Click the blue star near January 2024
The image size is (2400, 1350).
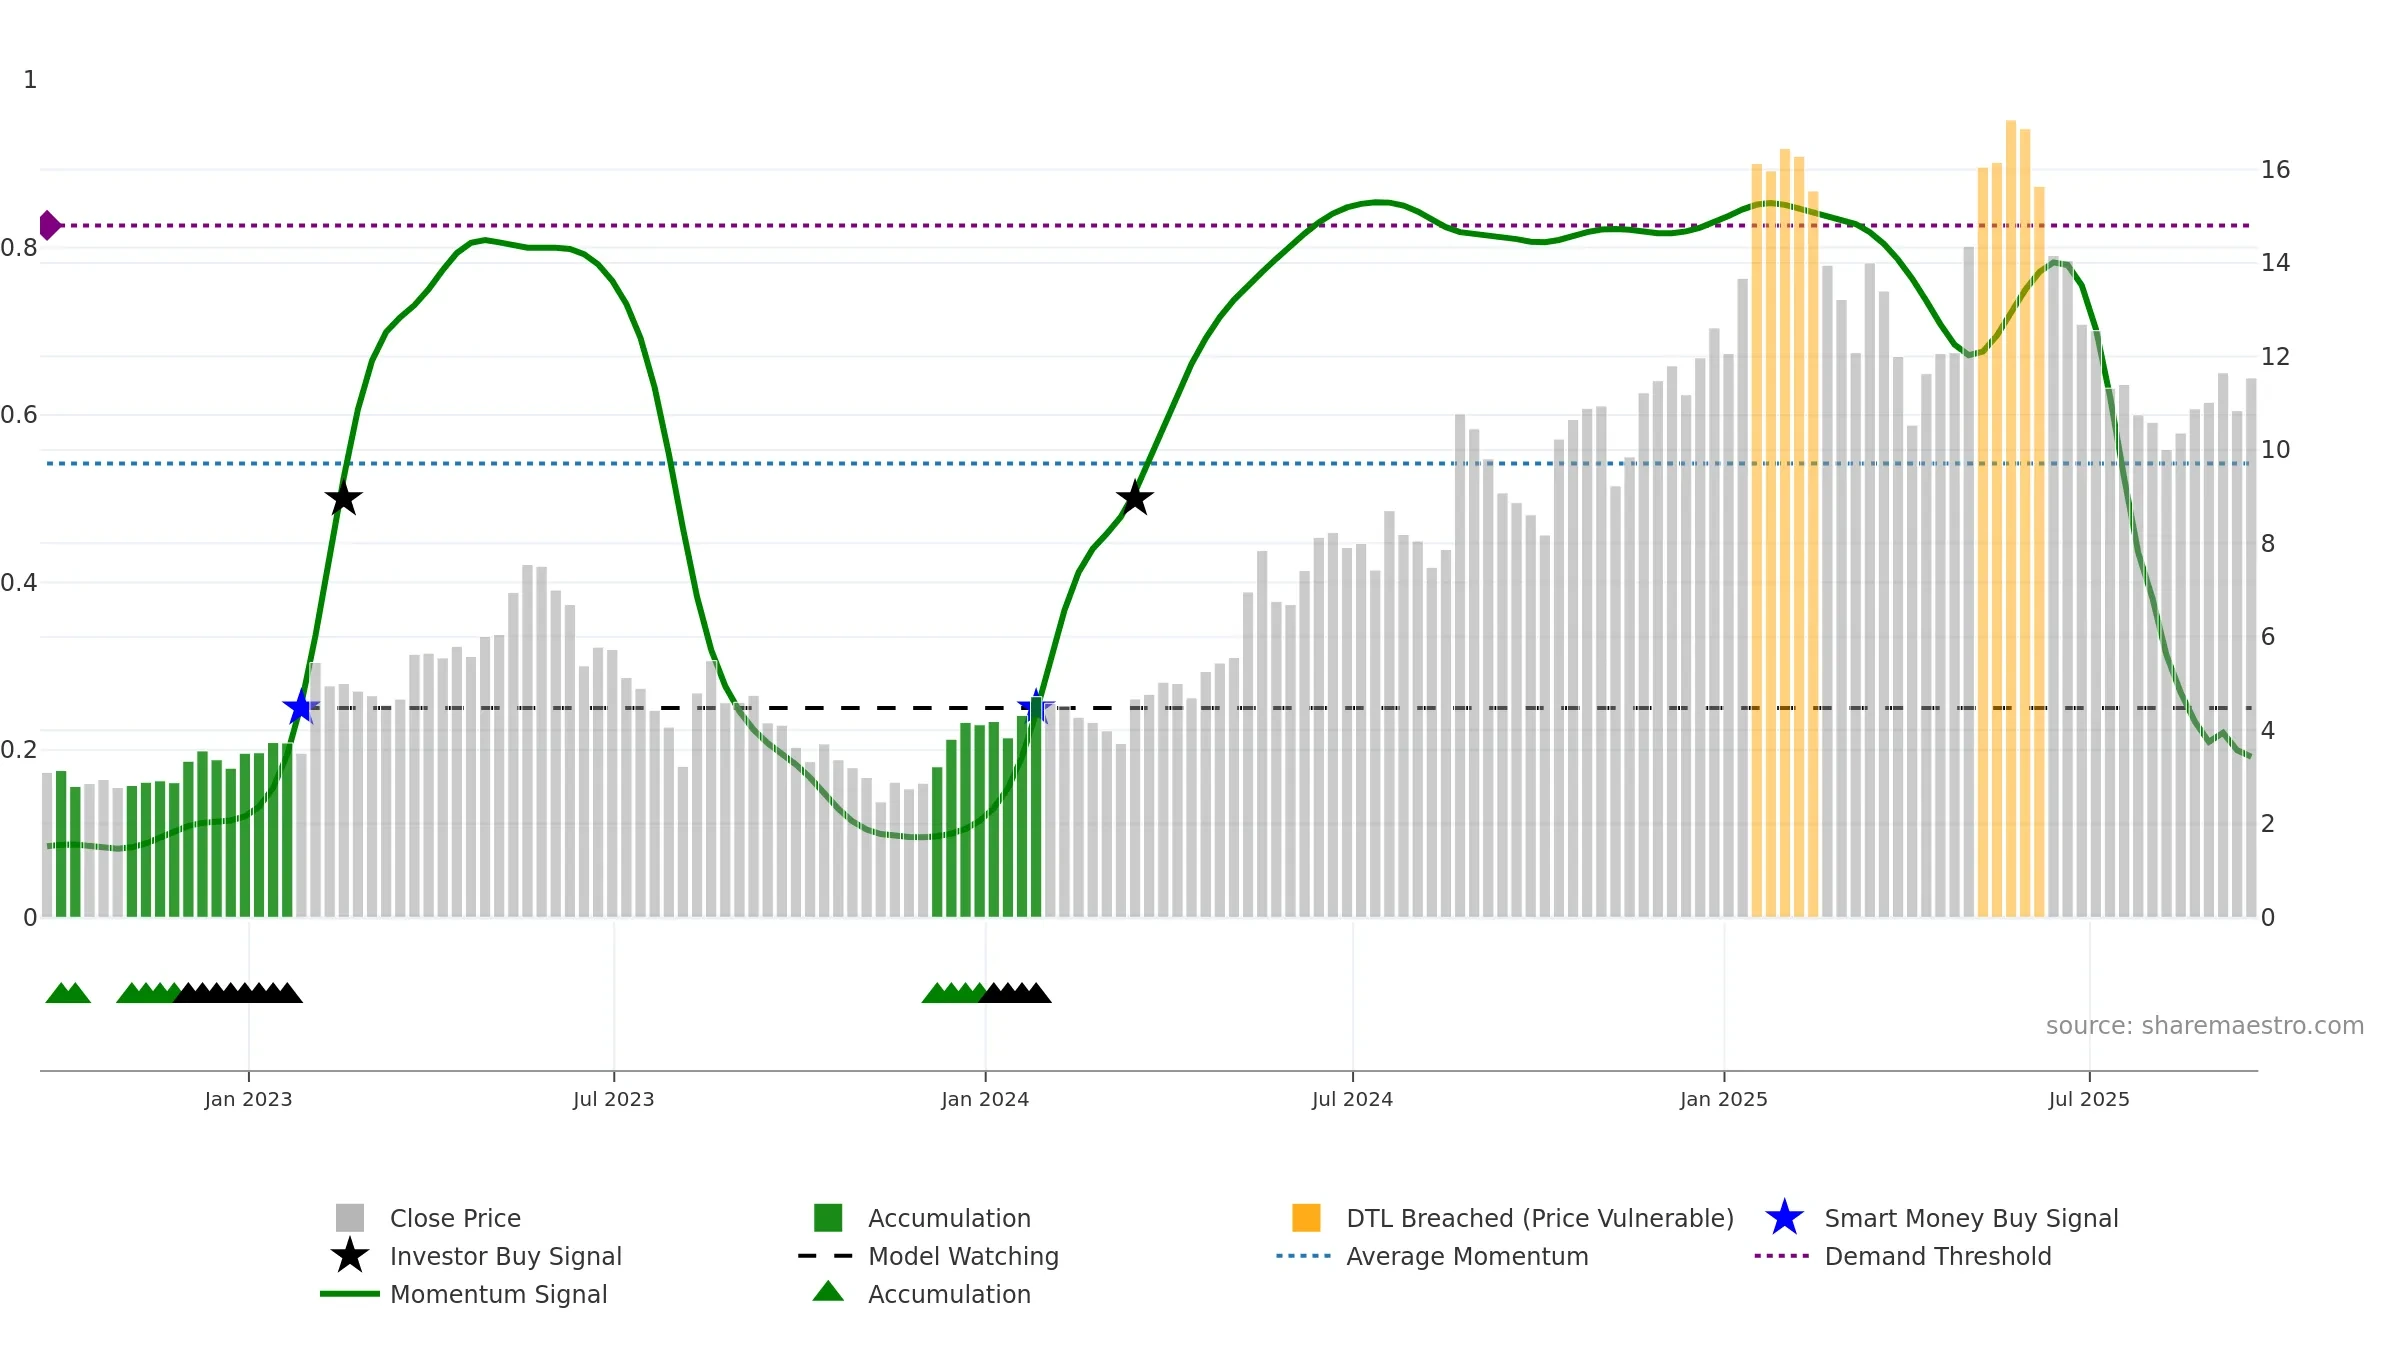[1036, 708]
